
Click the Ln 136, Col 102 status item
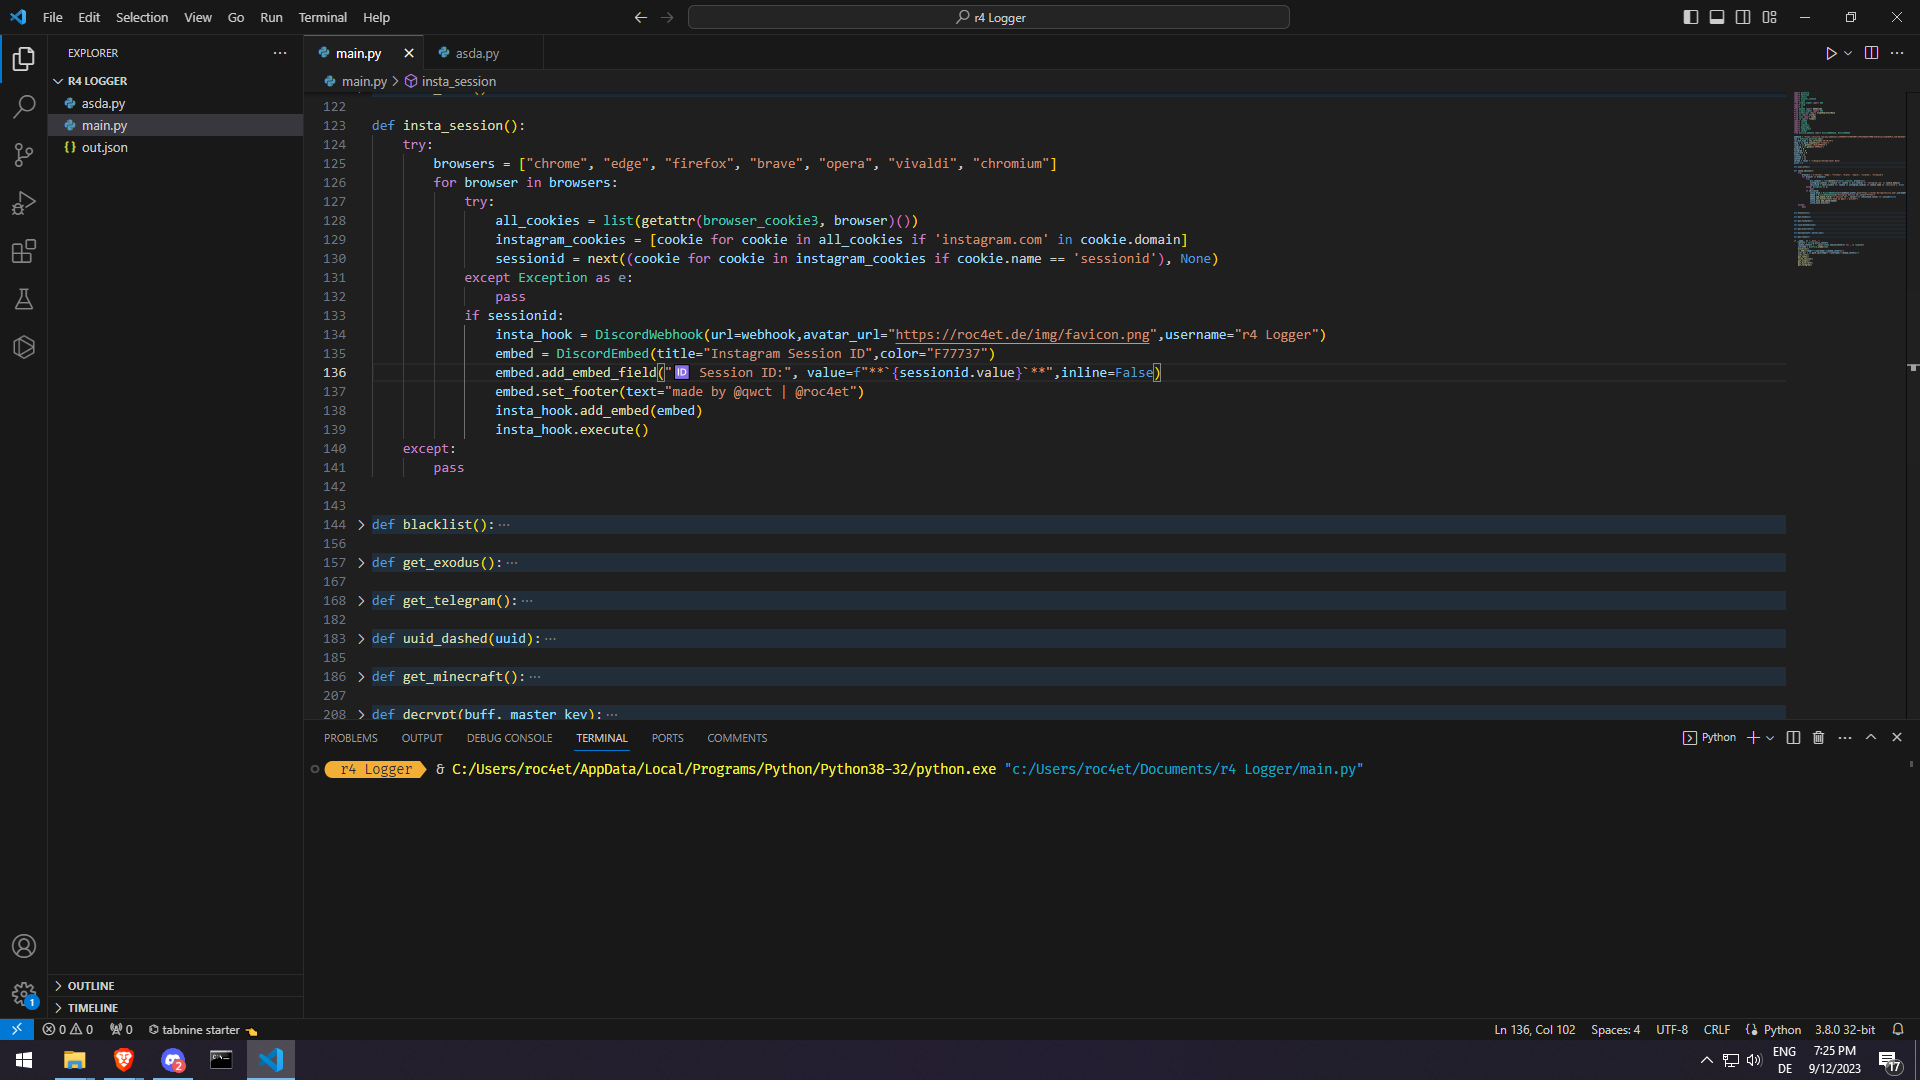click(x=1534, y=1030)
